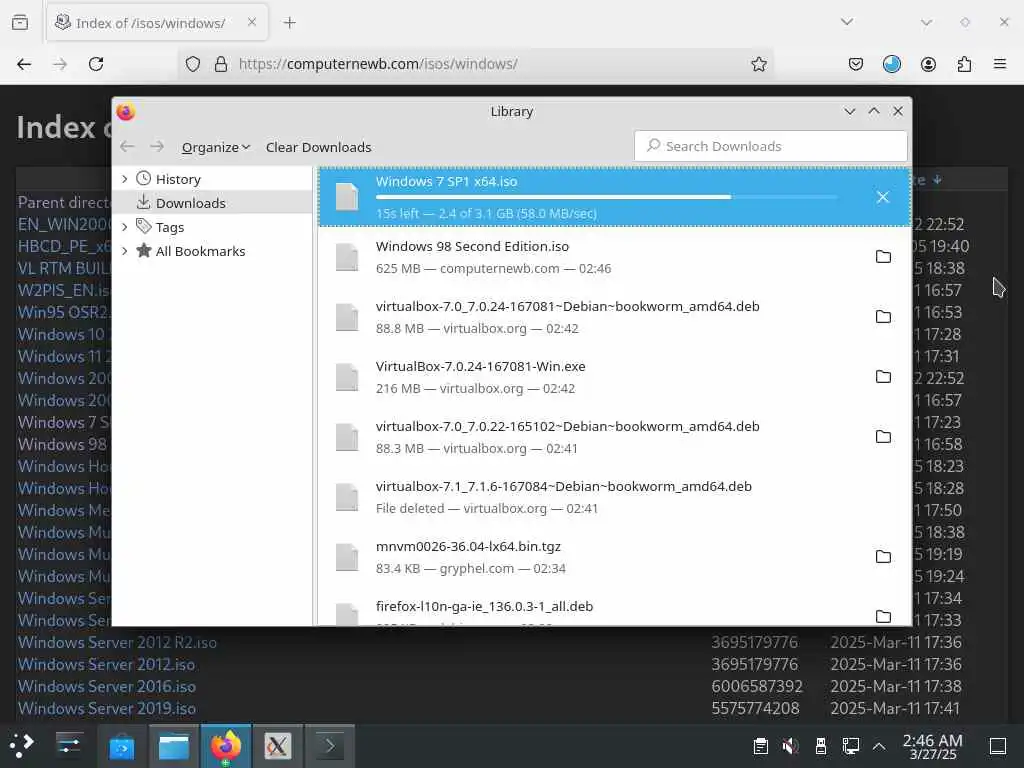Open folder for mnvm0026-36.04-lx64.bin.tgz

coord(883,557)
